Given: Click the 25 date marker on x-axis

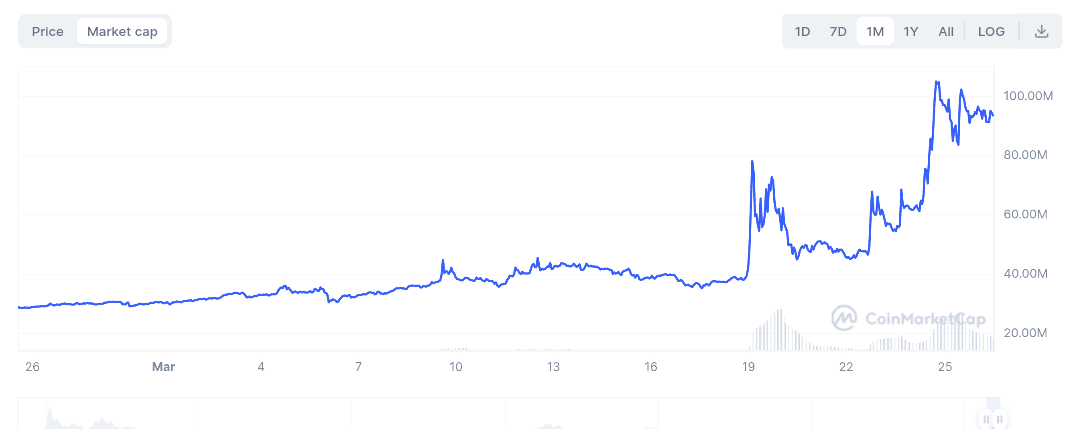Looking at the screenshot, I should tap(943, 367).
